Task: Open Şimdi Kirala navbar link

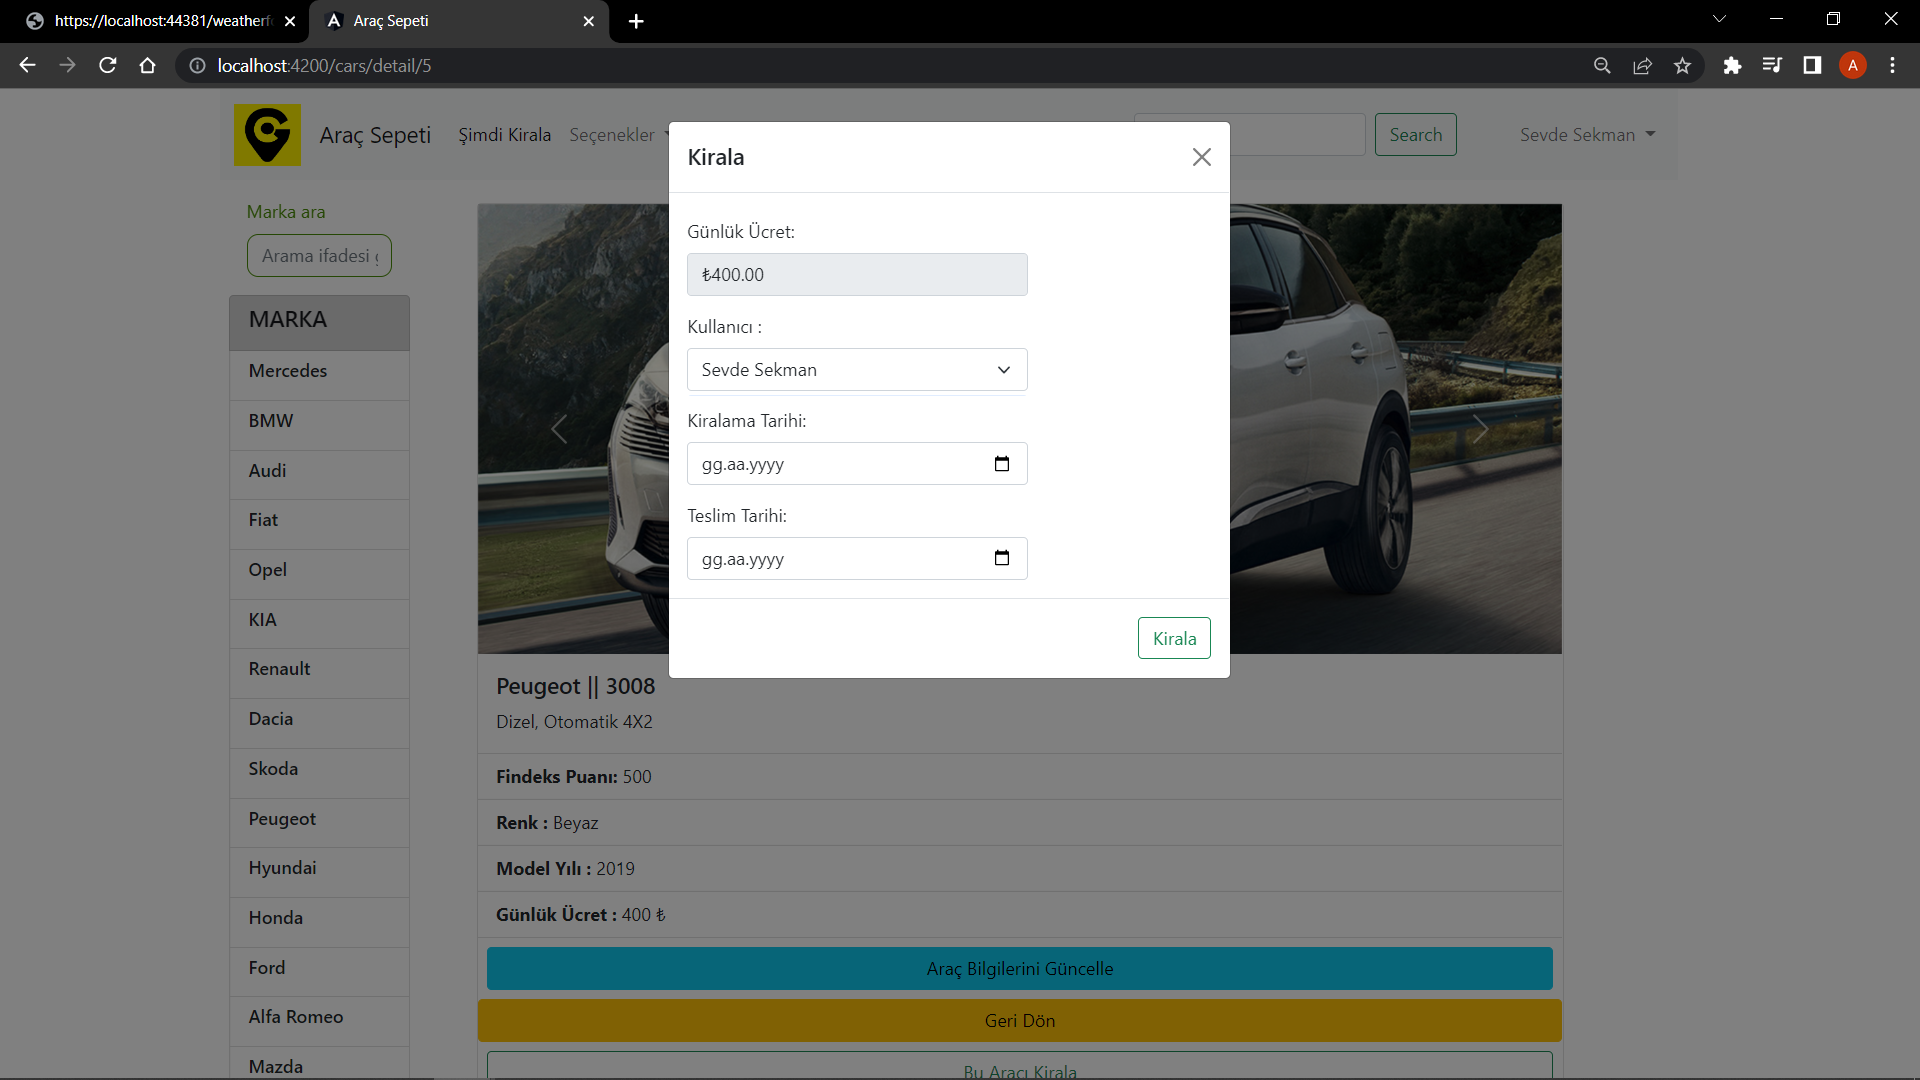Action: [504, 135]
